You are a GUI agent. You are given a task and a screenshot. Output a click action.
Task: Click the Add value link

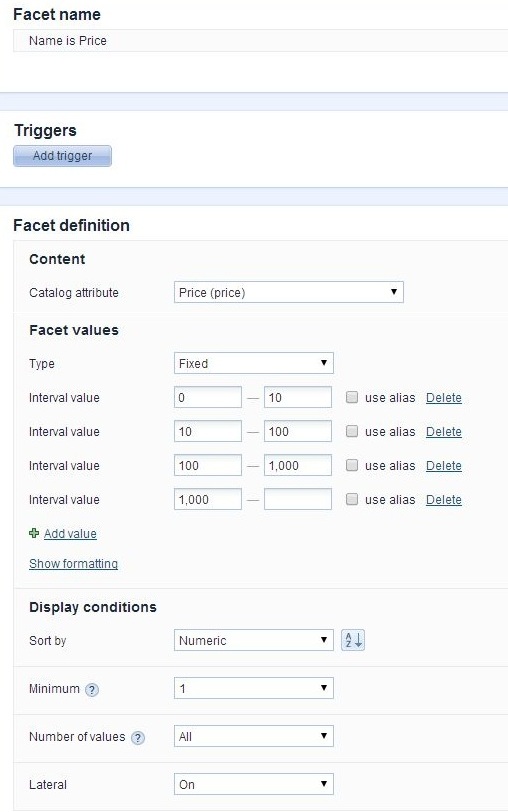click(x=70, y=533)
